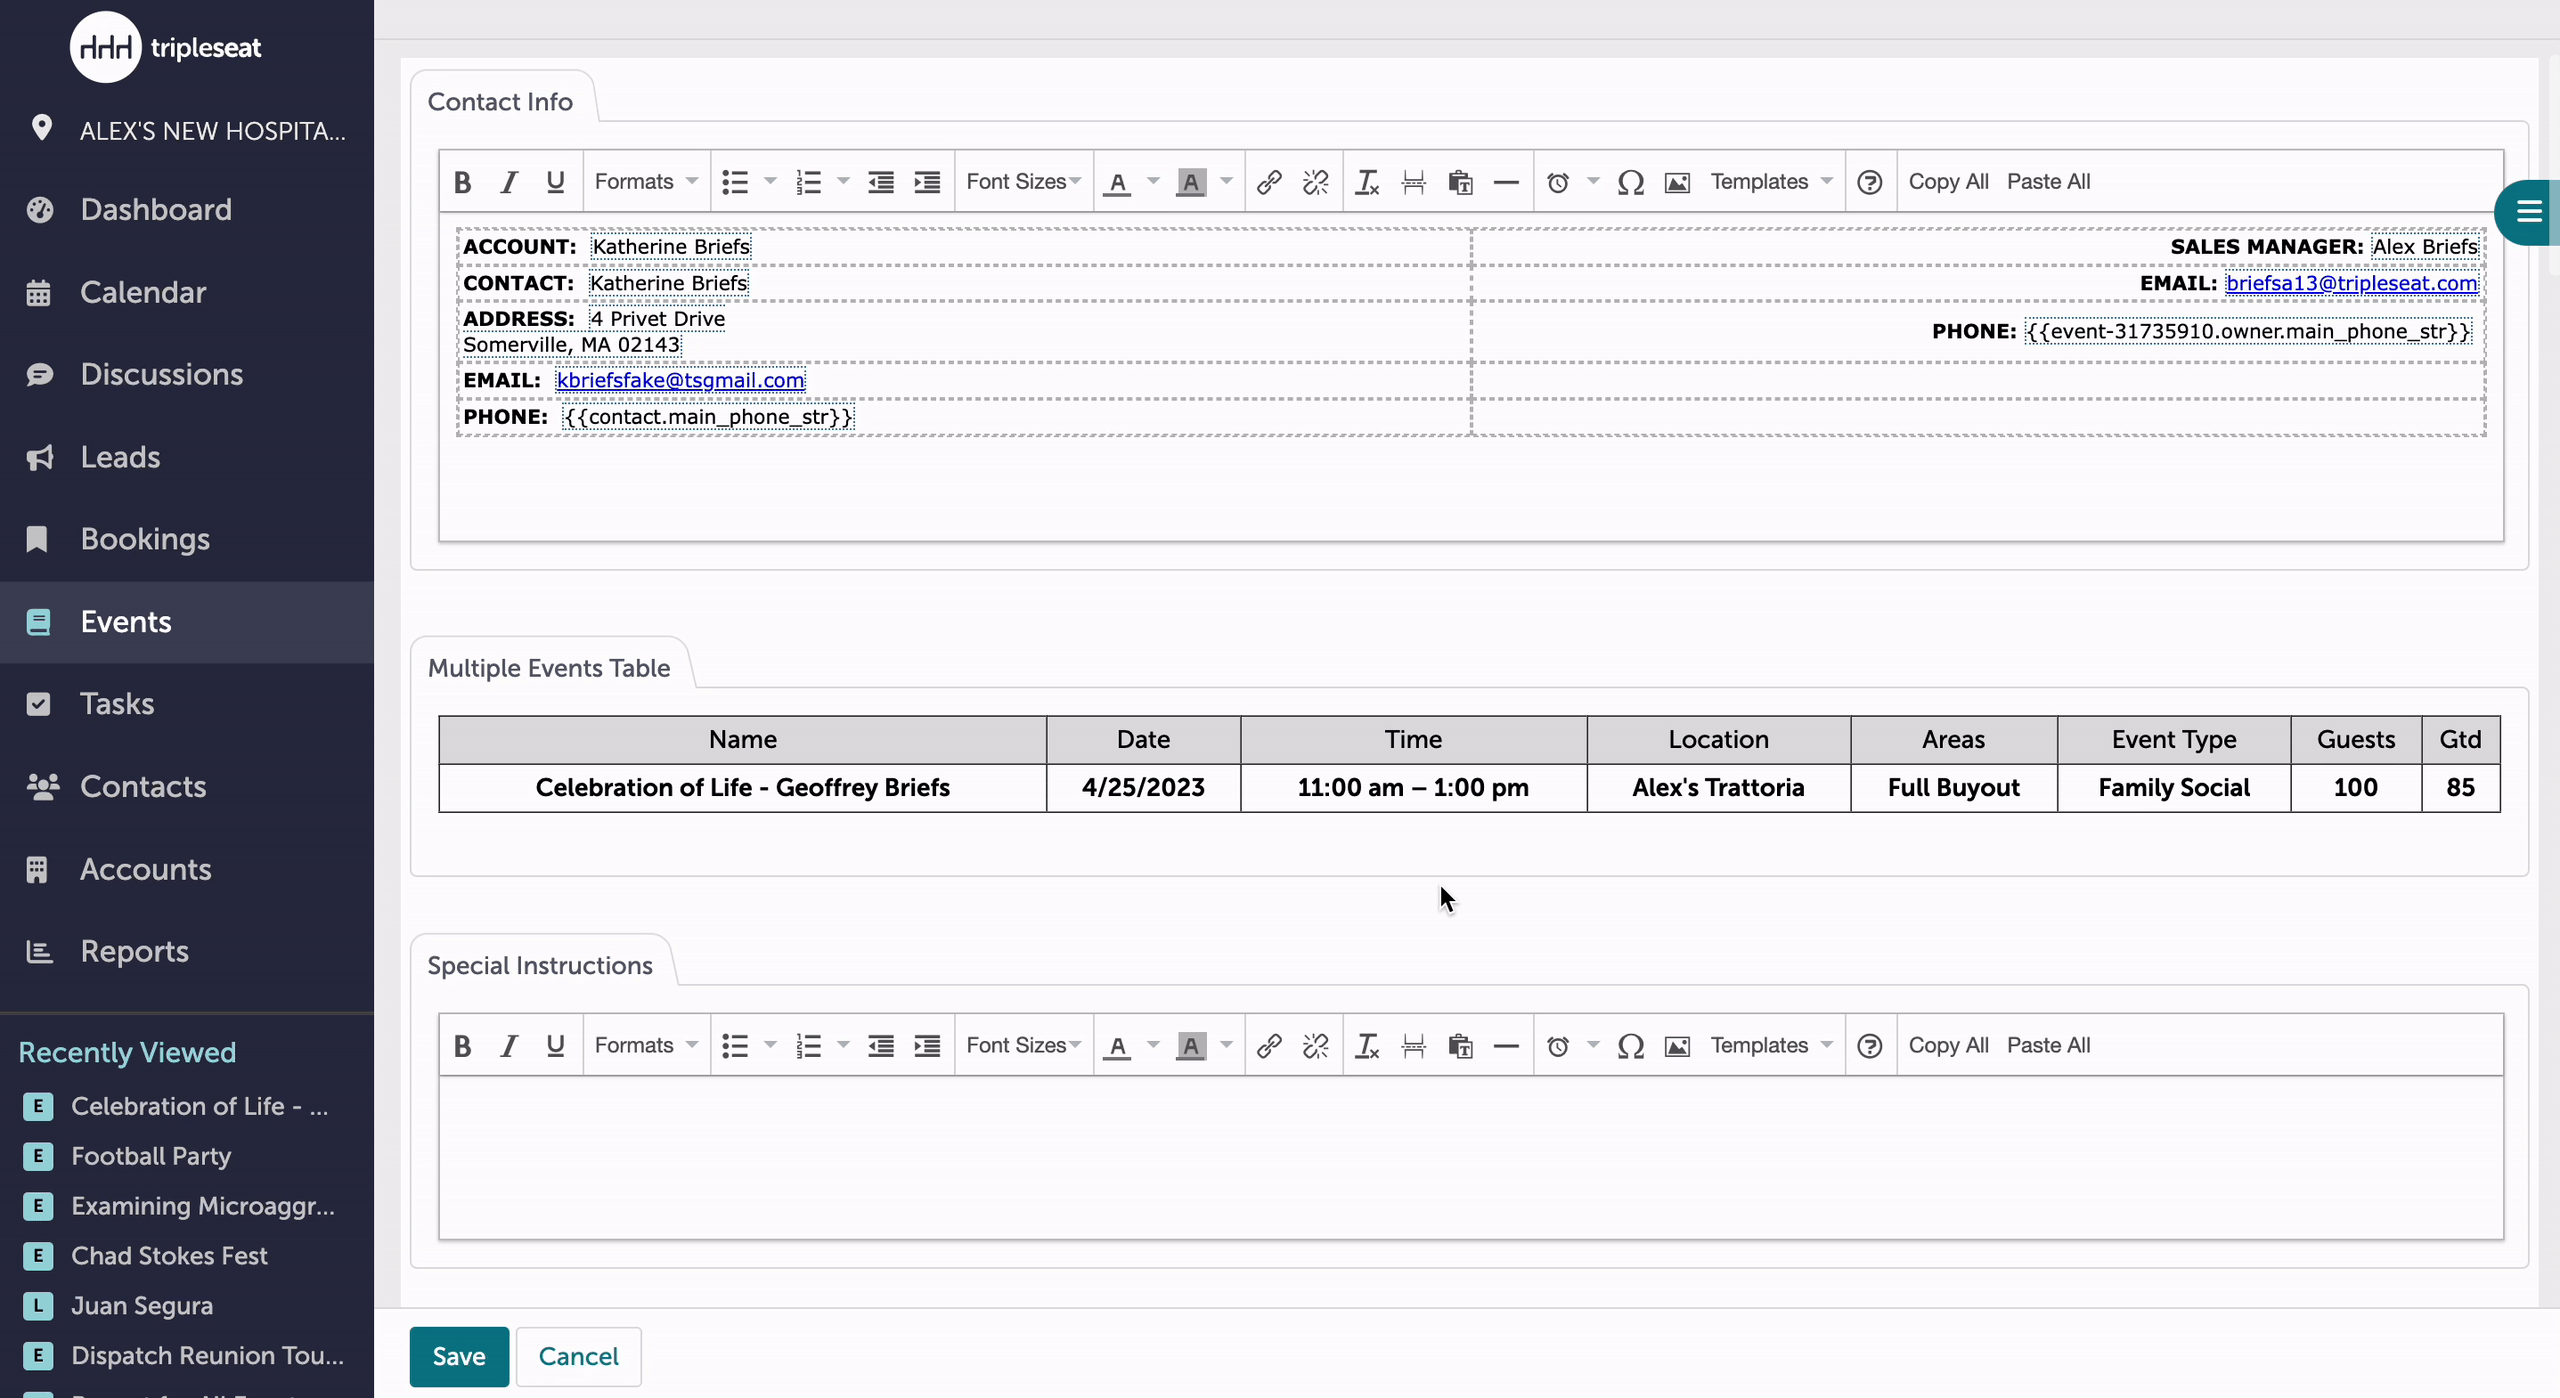Toggle underline in Contact Info toolbar

tap(555, 182)
